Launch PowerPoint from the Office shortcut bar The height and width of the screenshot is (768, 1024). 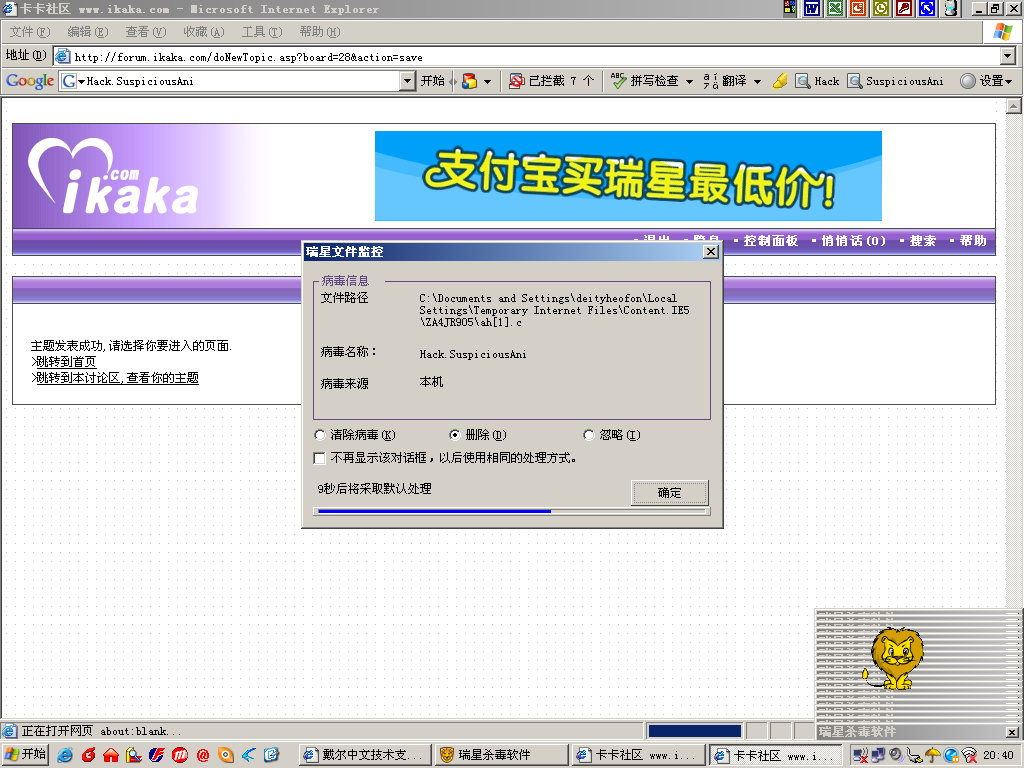pyautogui.click(x=858, y=8)
